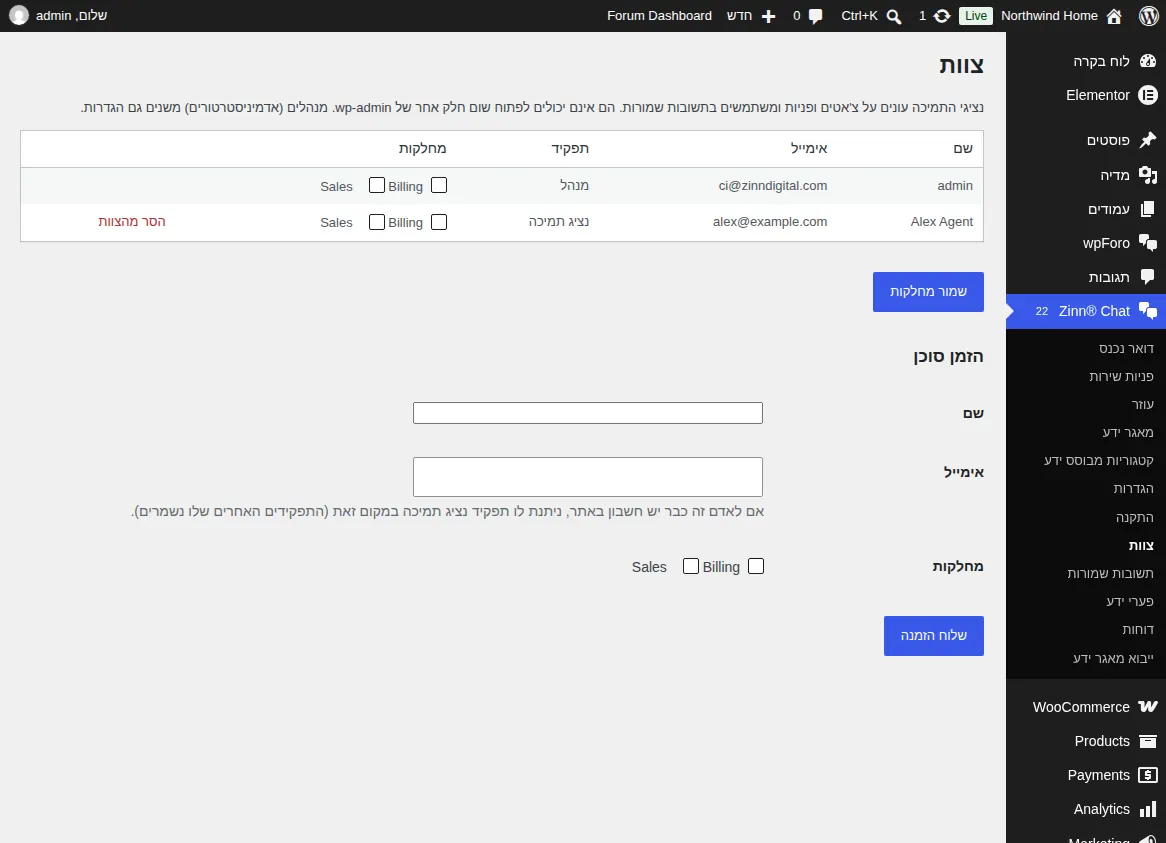The image size is (1166, 843).
Task: Click the wpForo chat bubbles icon
Action: point(1148,243)
